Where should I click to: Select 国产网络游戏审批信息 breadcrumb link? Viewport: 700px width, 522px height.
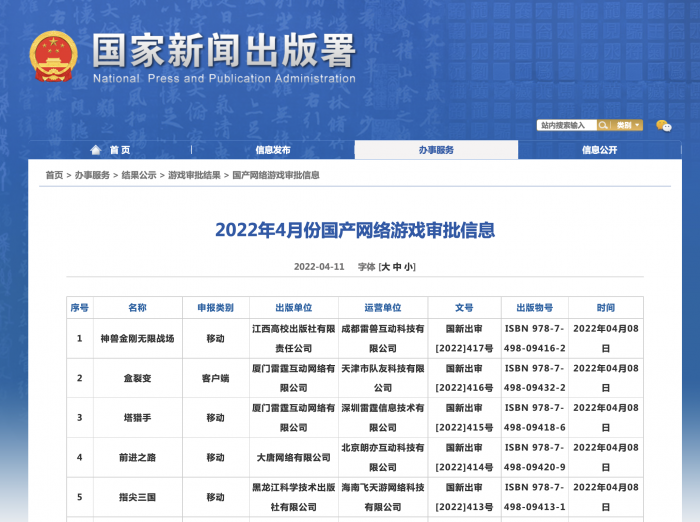coord(276,175)
